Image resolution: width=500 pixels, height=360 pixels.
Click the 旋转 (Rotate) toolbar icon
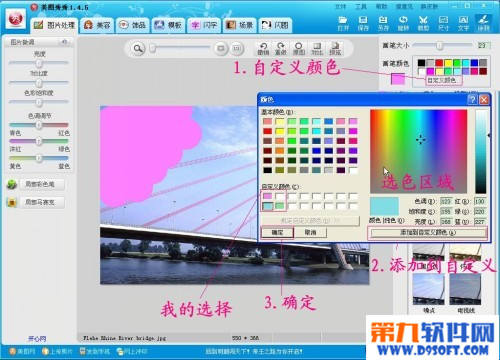click(403, 23)
